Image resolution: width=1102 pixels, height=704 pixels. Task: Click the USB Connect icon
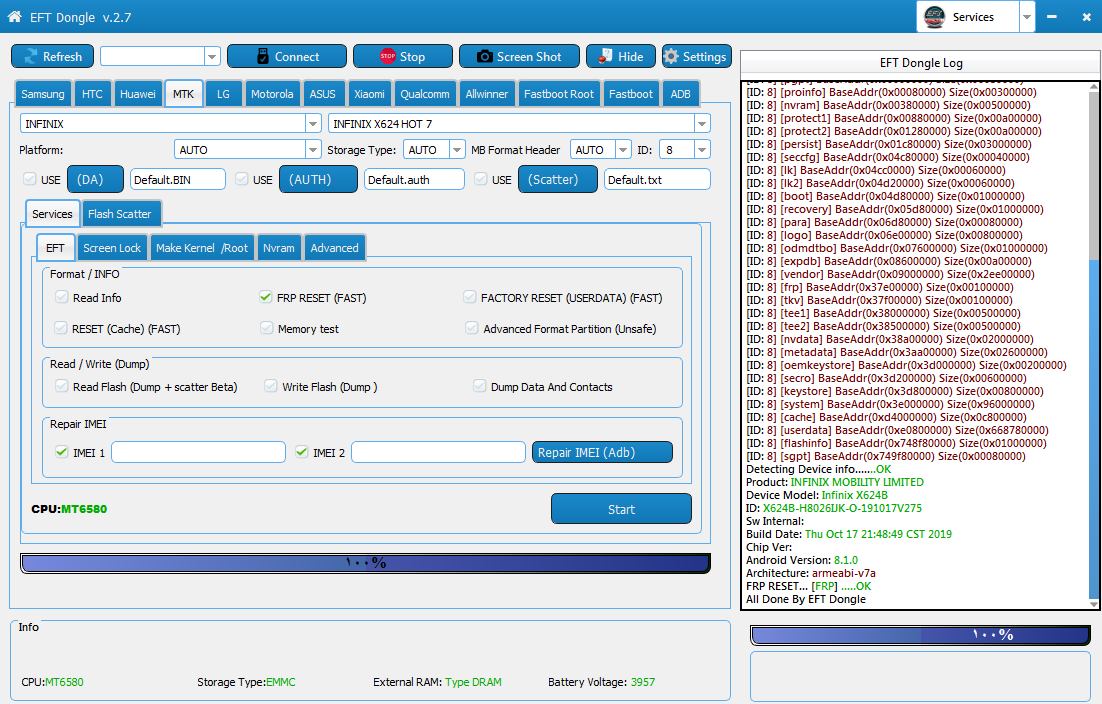263,56
